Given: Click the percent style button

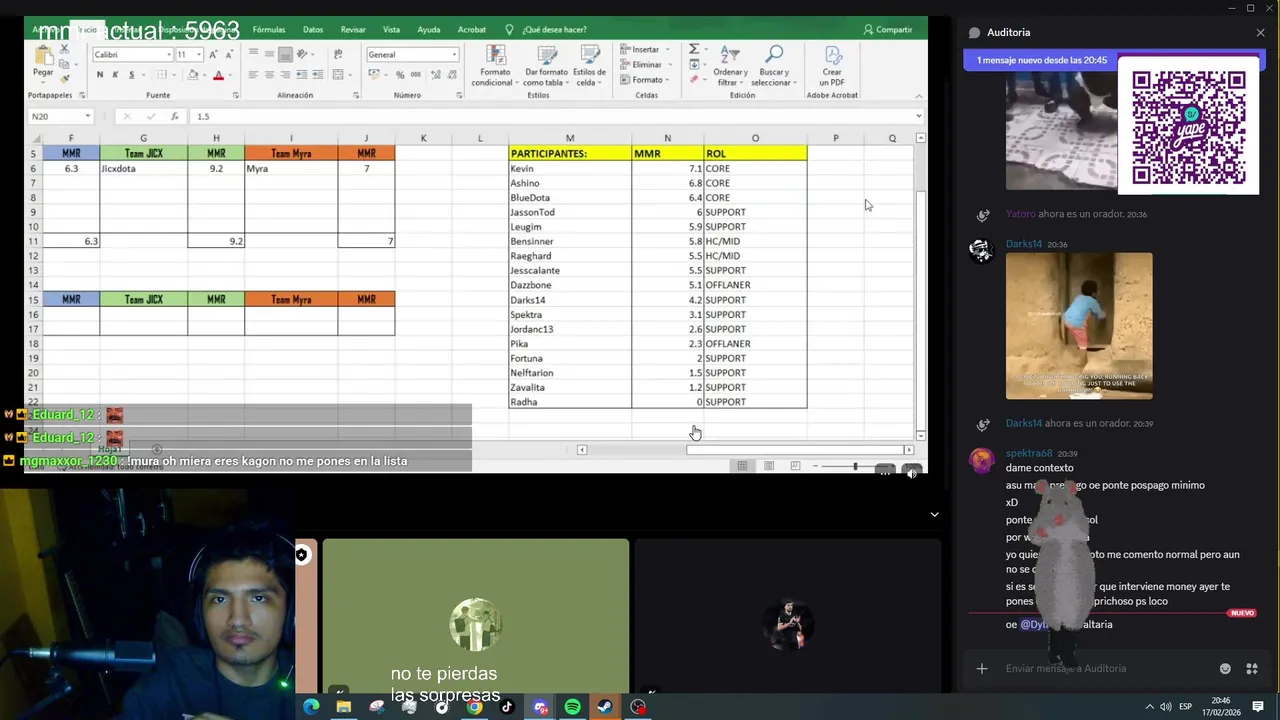Looking at the screenshot, I should (400, 75).
